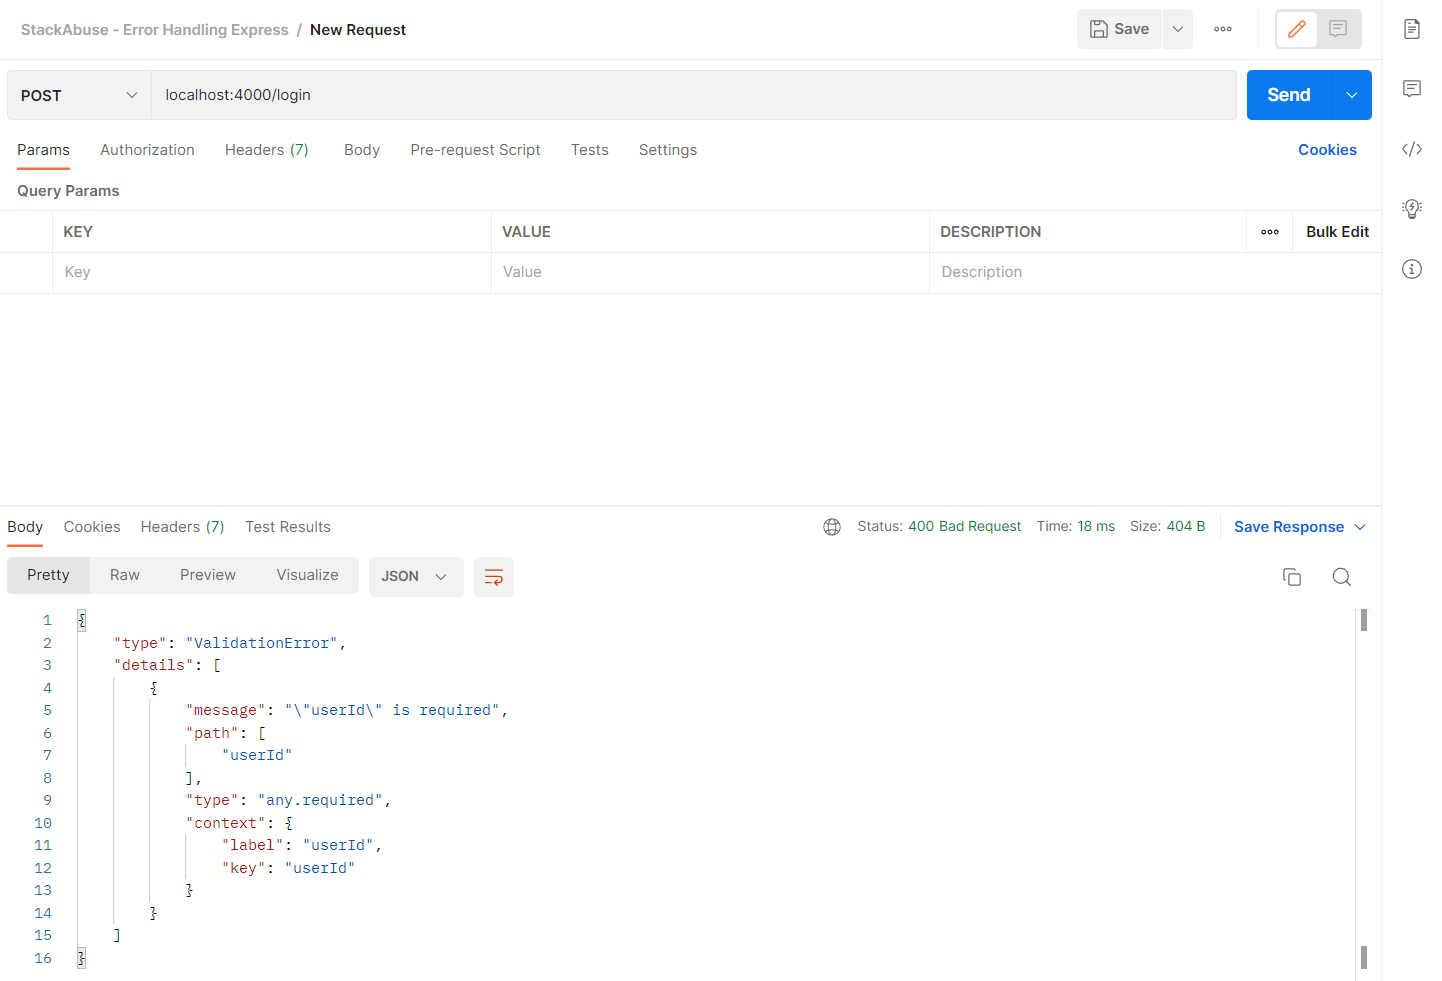Click the 404 B response size
Screen dimensions: 1442x981
pos(1186,527)
